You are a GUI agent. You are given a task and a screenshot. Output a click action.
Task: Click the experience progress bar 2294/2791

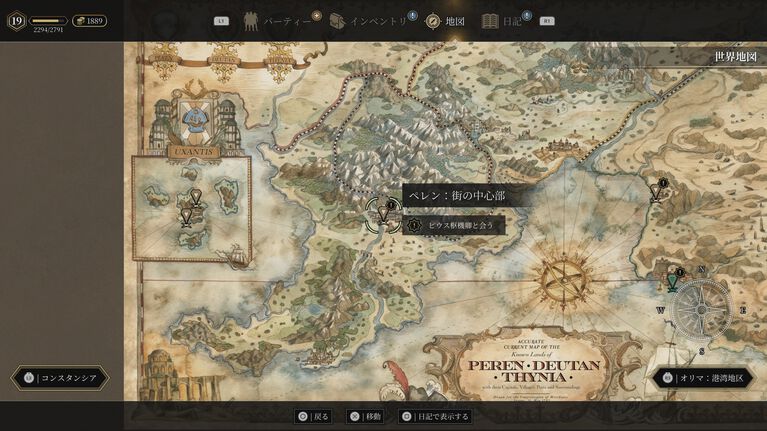48,21
